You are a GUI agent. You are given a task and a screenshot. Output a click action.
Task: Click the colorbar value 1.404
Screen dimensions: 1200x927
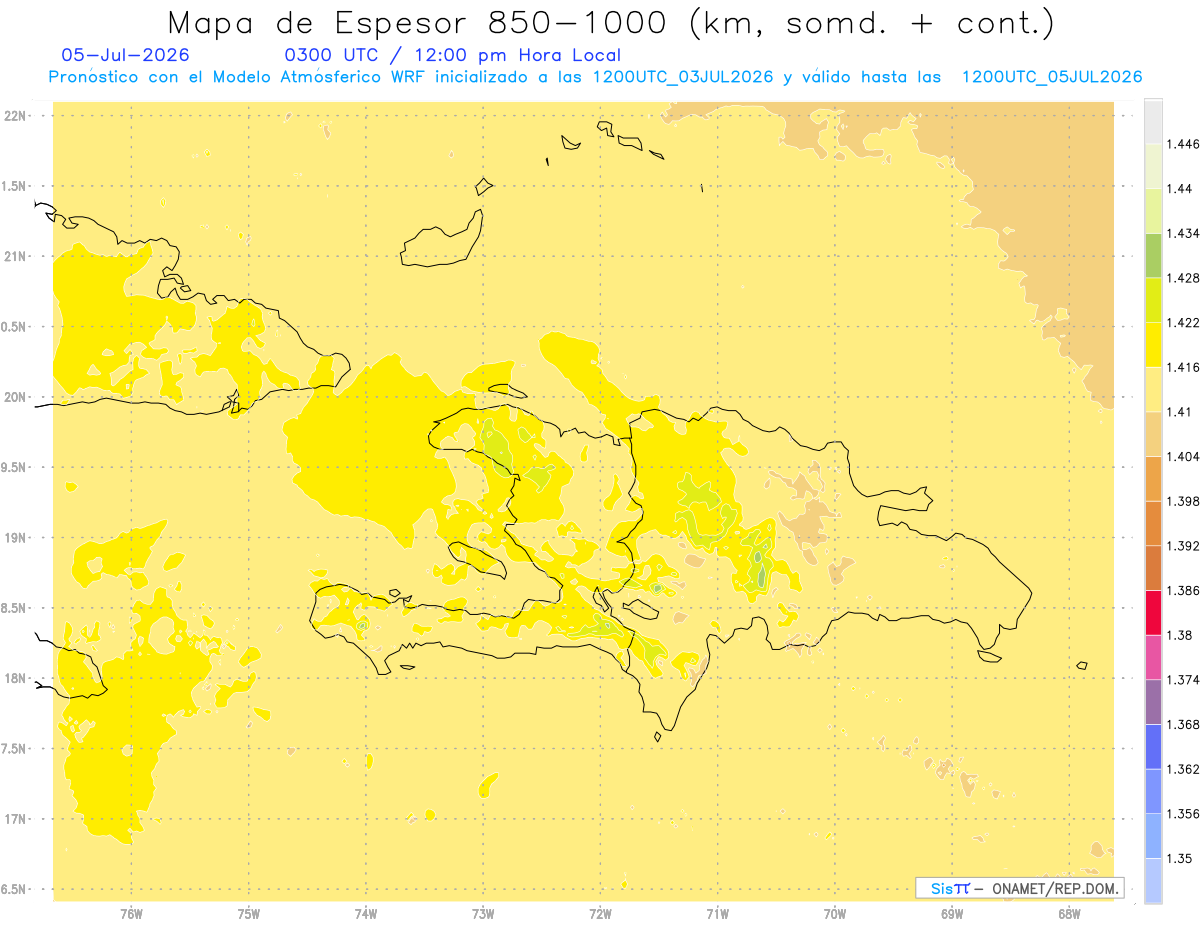point(1182,457)
